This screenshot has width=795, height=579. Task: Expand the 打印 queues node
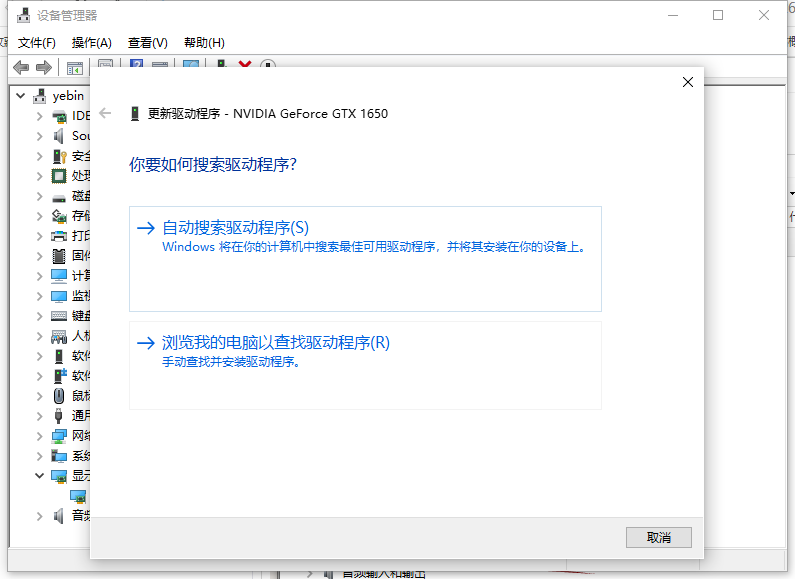point(40,236)
